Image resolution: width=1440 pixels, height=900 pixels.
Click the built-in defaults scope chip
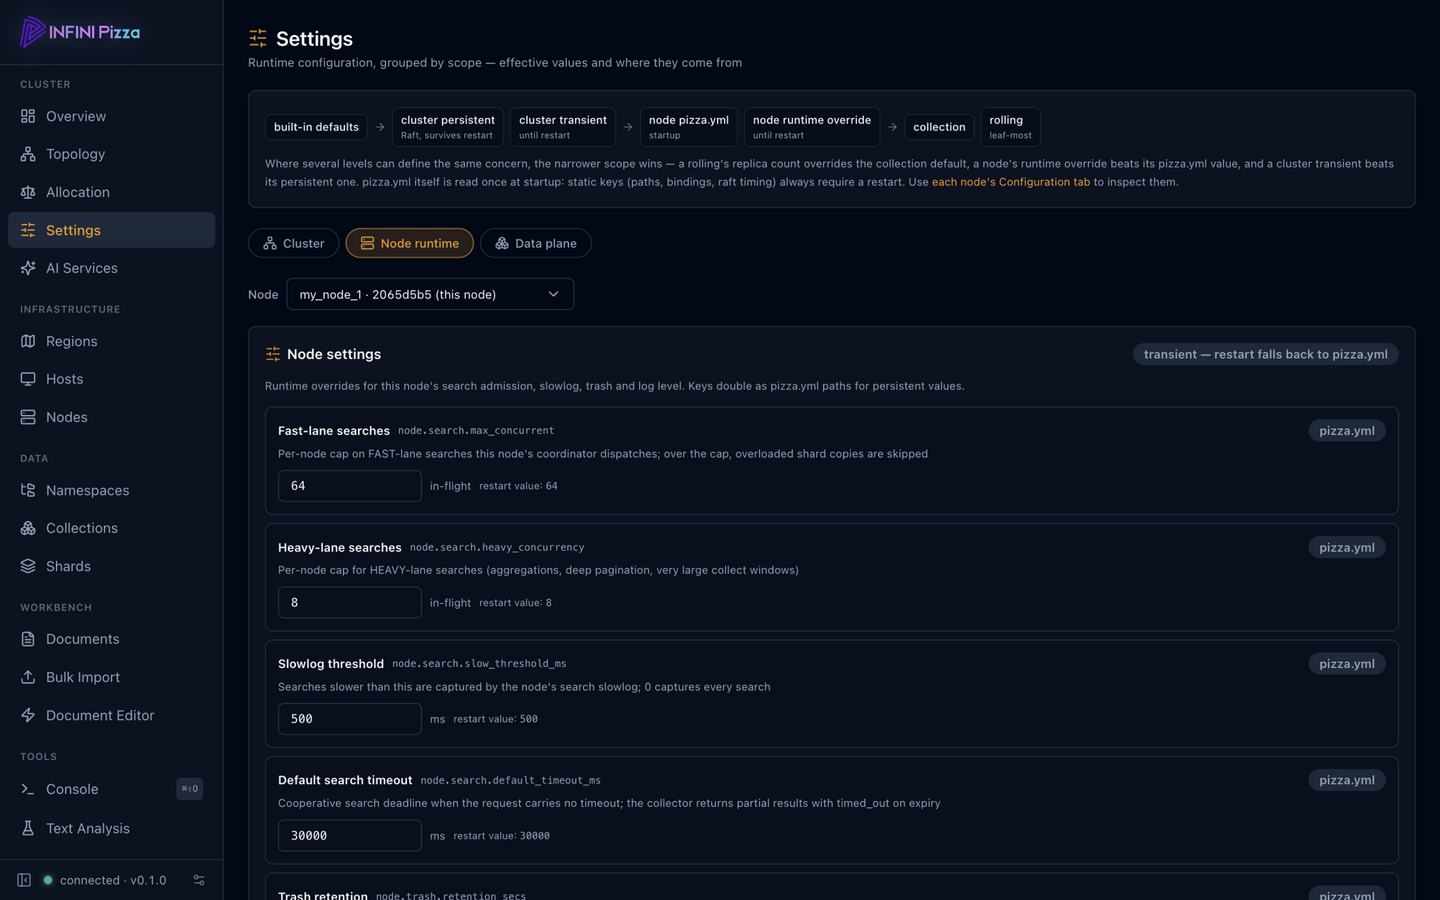pos(316,127)
